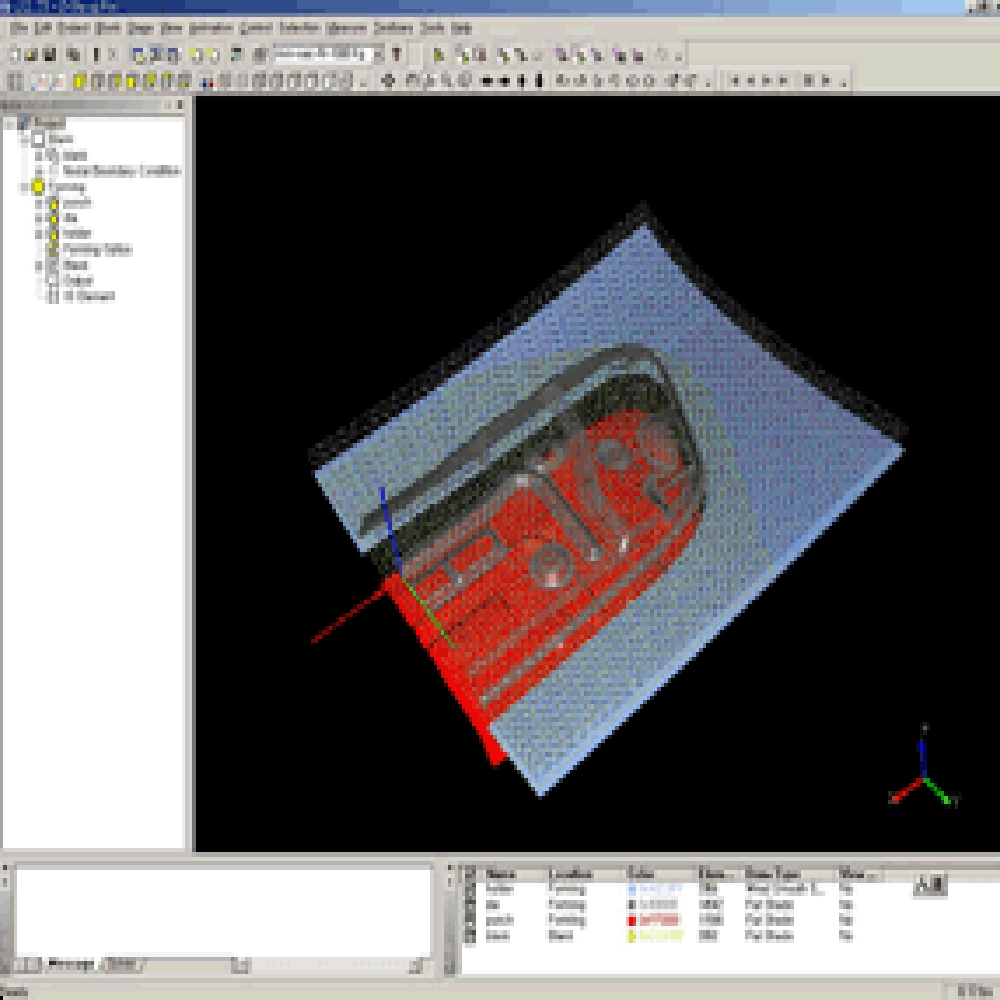Screen dimensions: 1000x1000
Task: Open the Mesh menu
Action: pyautogui.click(x=106, y=28)
